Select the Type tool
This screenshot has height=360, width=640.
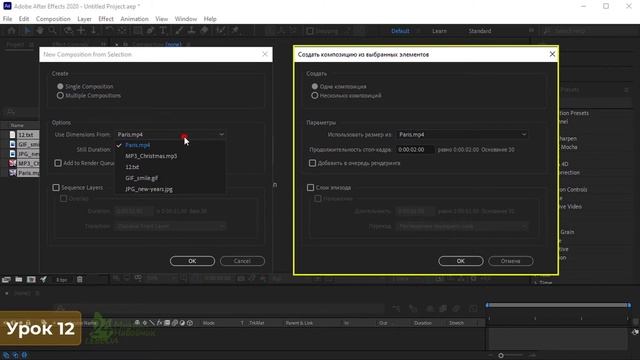pos(163,31)
